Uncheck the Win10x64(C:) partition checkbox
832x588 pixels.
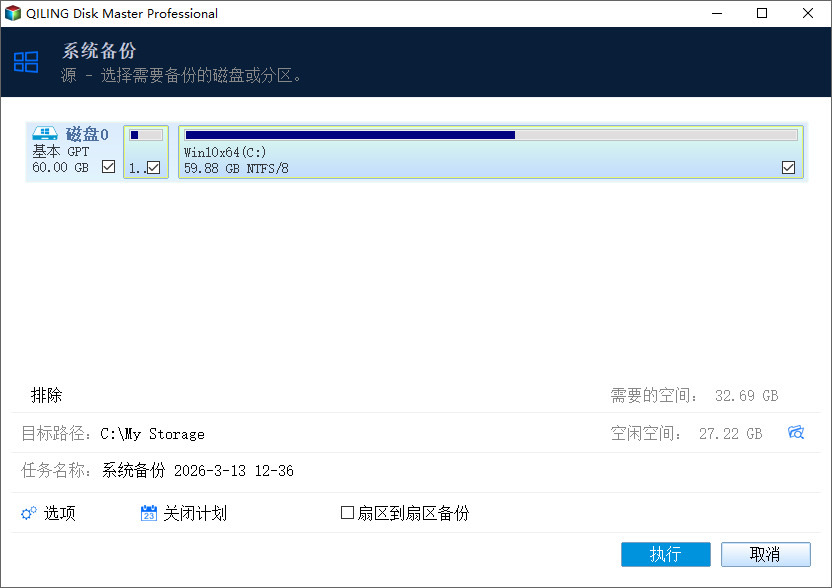(788, 167)
